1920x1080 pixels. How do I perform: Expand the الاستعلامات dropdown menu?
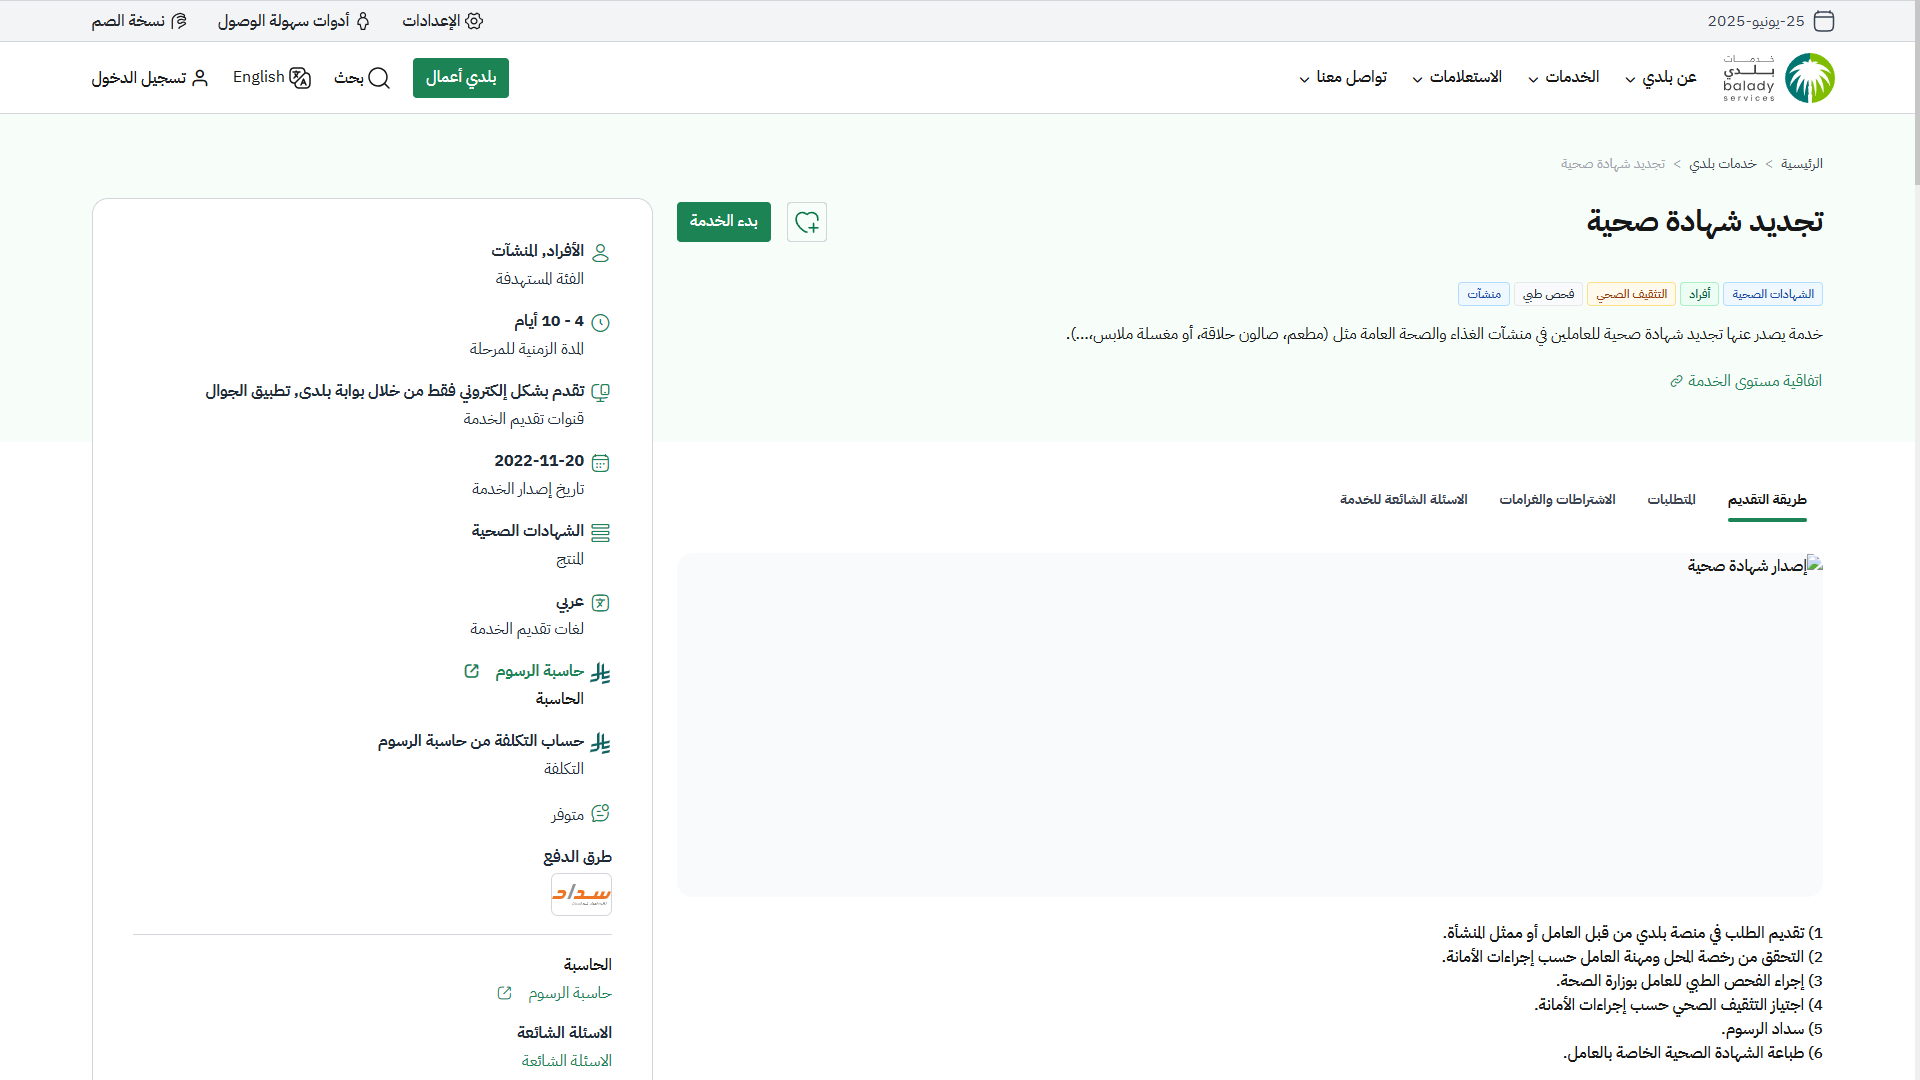pyautogui.click(x=1457, y=78)
